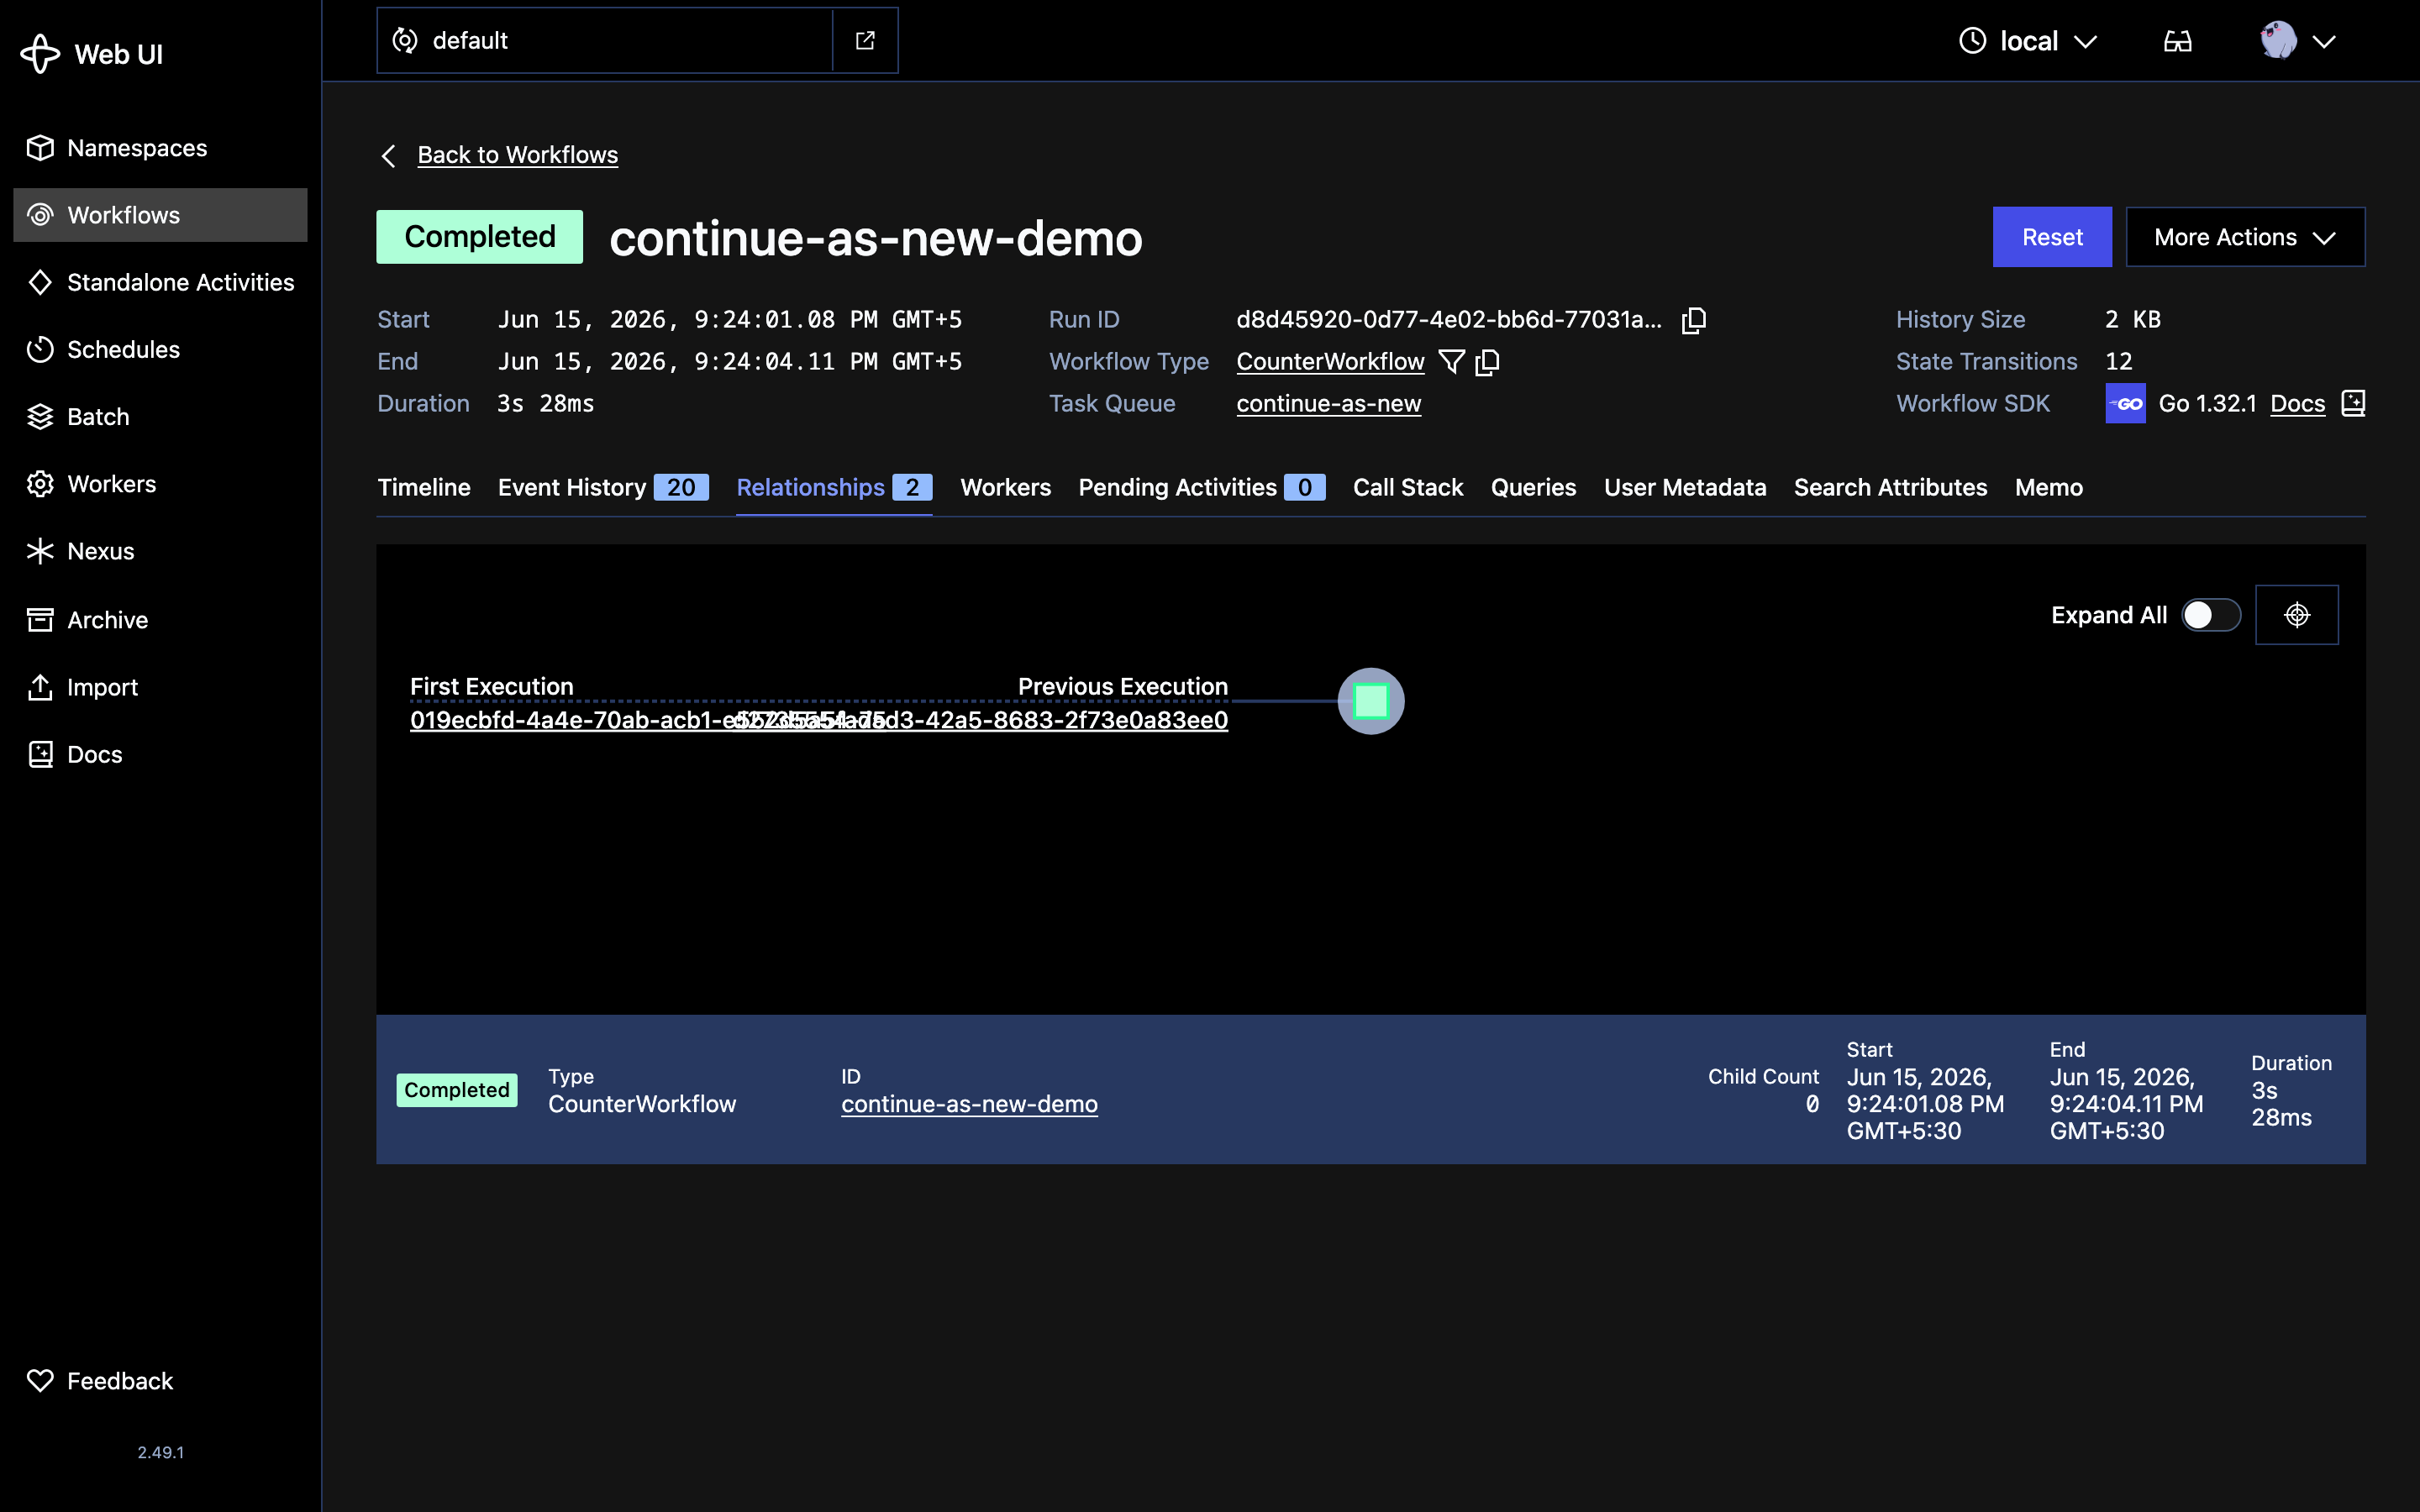Open the Archive page
Image resolution: width=2420 pixels, height=1512 pixels.
[160, 620]
